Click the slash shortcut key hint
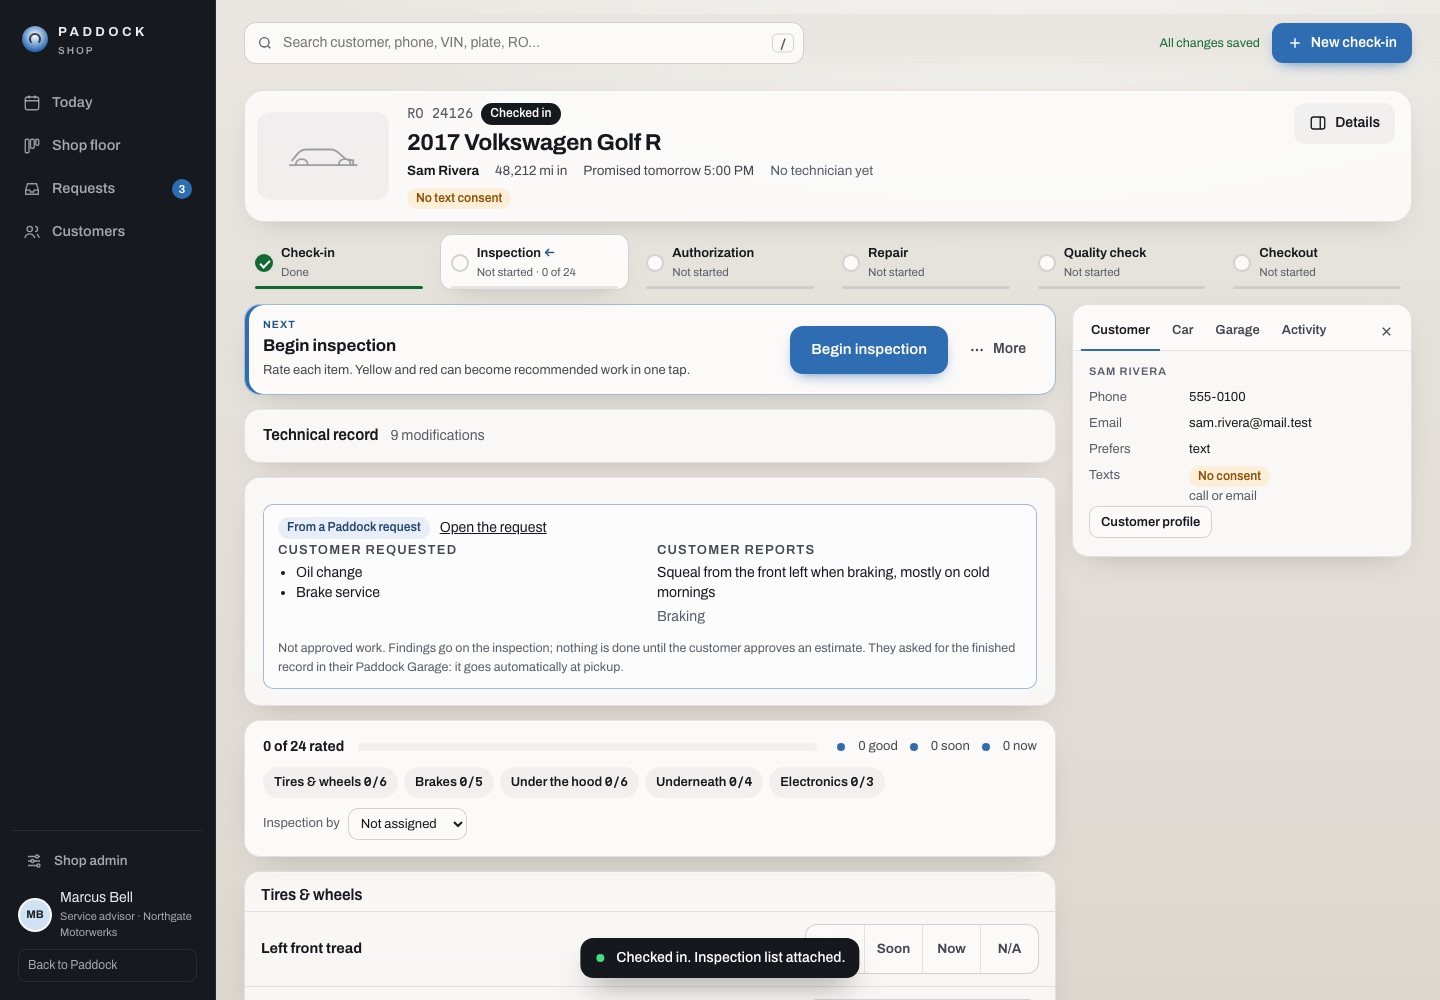1440x1000 pixels. click(783, 43)
